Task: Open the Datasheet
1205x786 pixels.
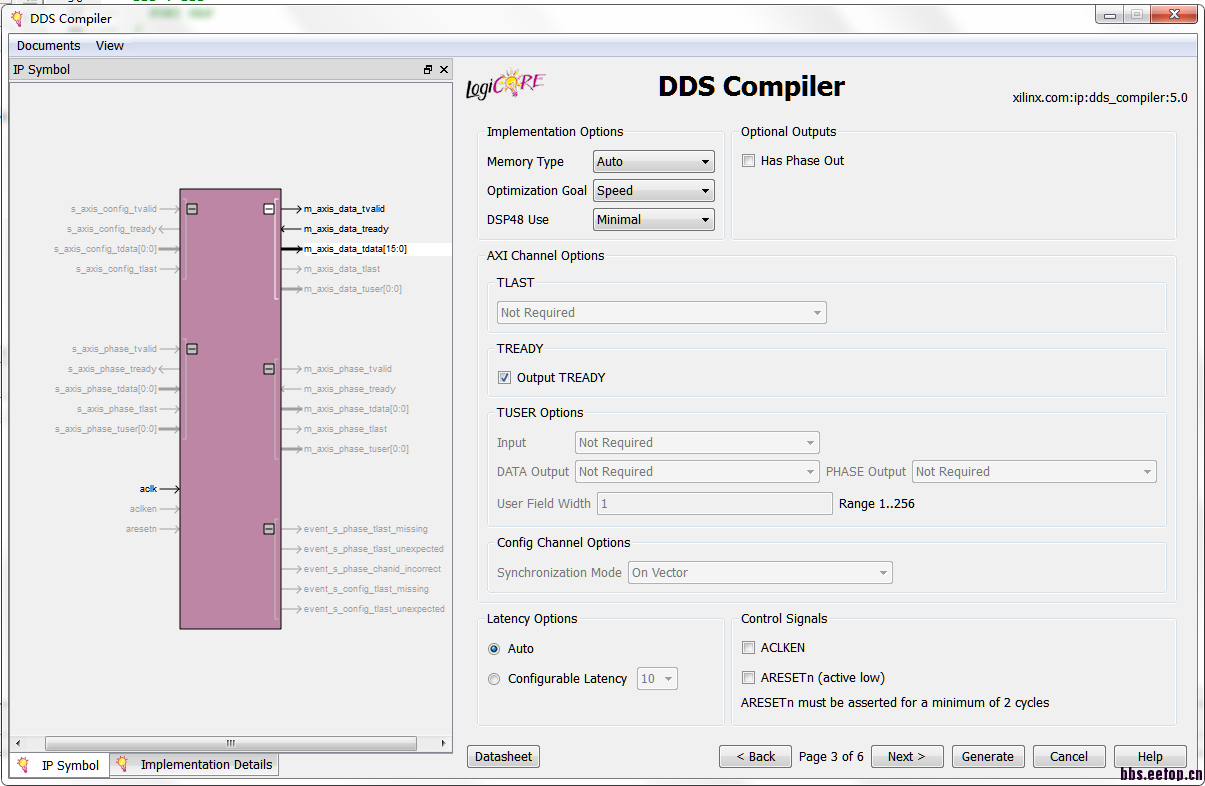Action: point(503,756)
